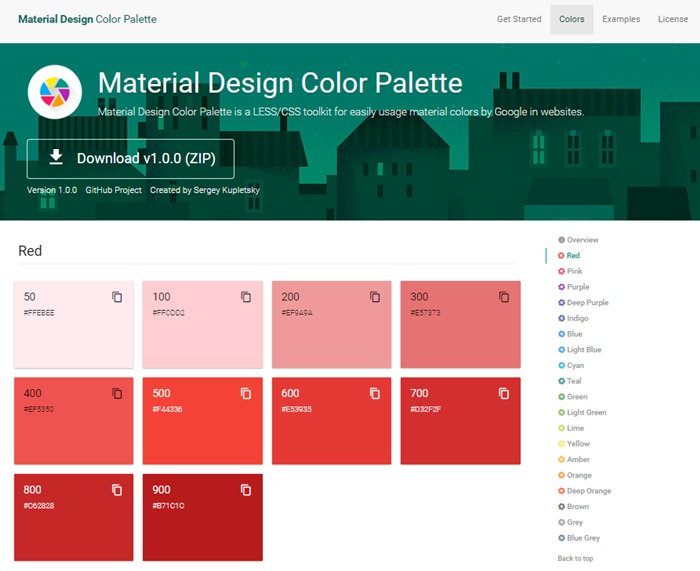Click the #FFCDD2 hex code text
This screenshot has width=700, height=571.
point(168,313)
